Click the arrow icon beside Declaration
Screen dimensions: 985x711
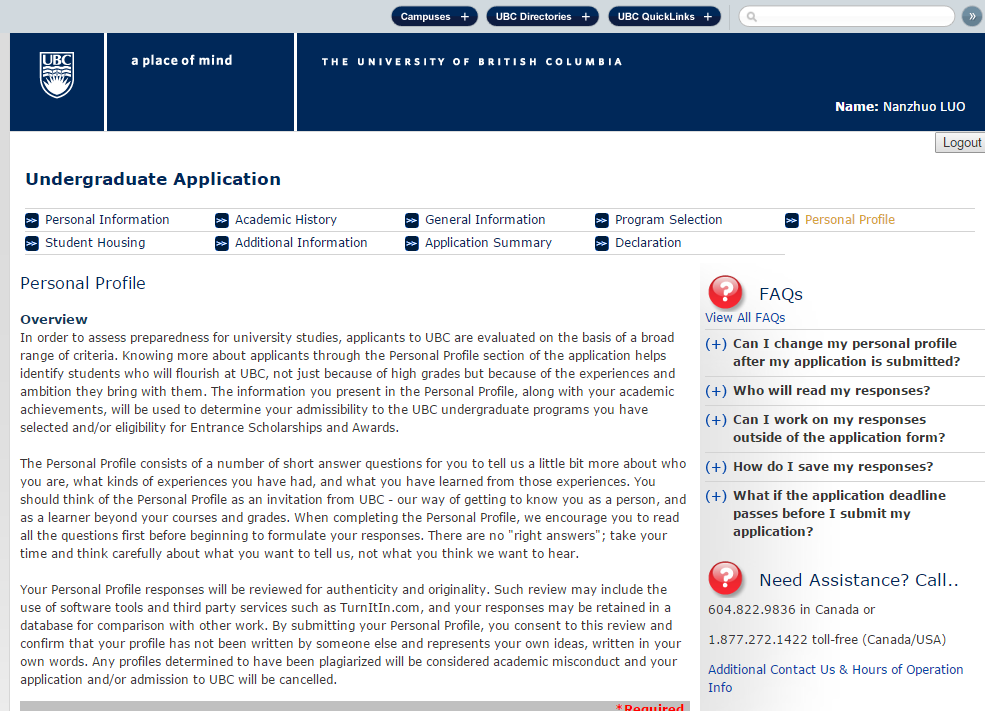[x=602, y=244]
